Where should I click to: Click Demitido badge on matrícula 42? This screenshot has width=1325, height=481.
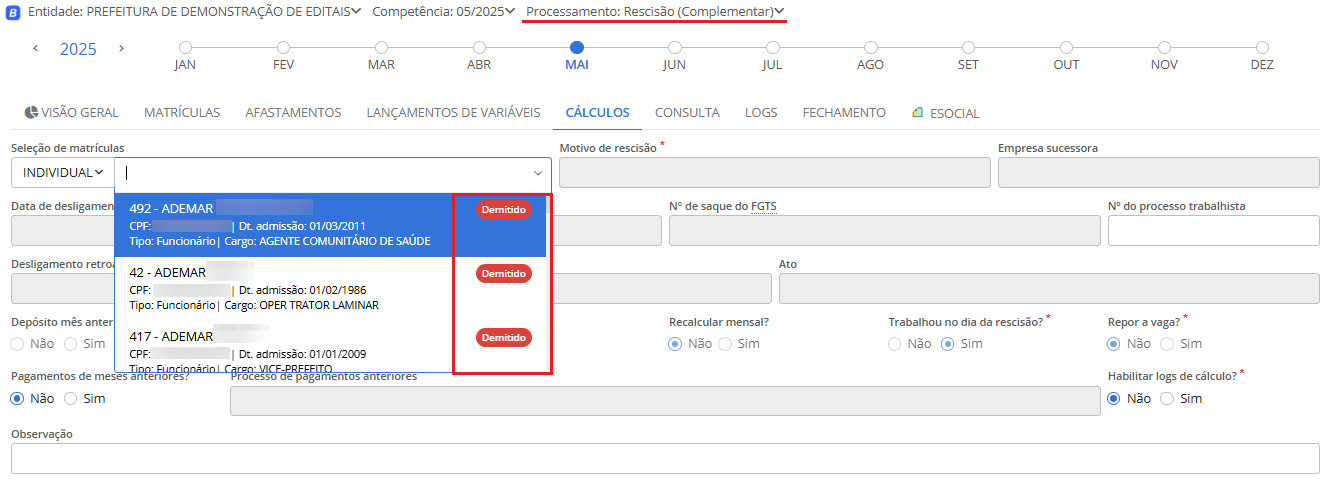(x=503, y=273)
